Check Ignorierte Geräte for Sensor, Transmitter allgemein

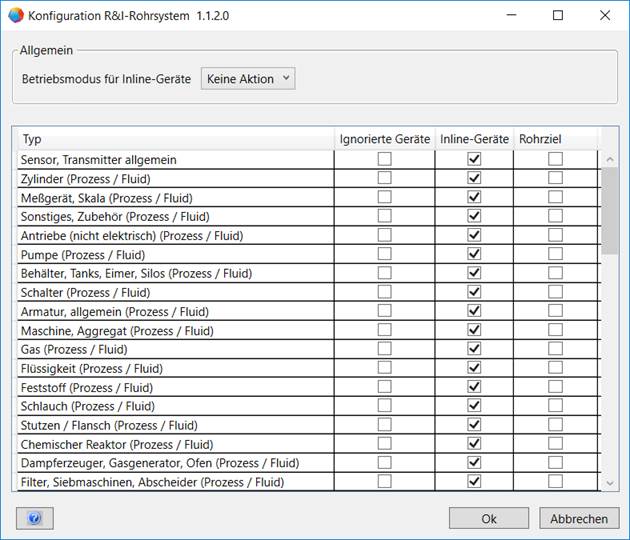tap(385, 159)
